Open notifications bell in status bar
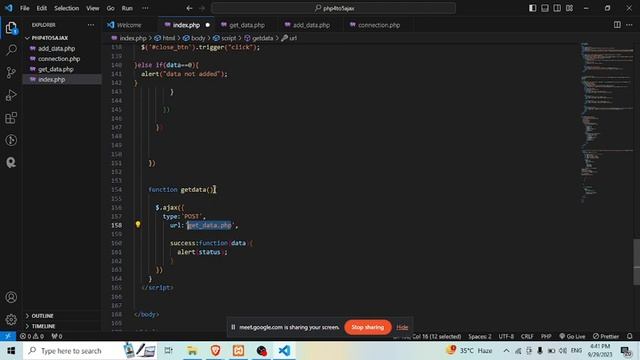Screen dimensions: 640x360 point(629,336)
